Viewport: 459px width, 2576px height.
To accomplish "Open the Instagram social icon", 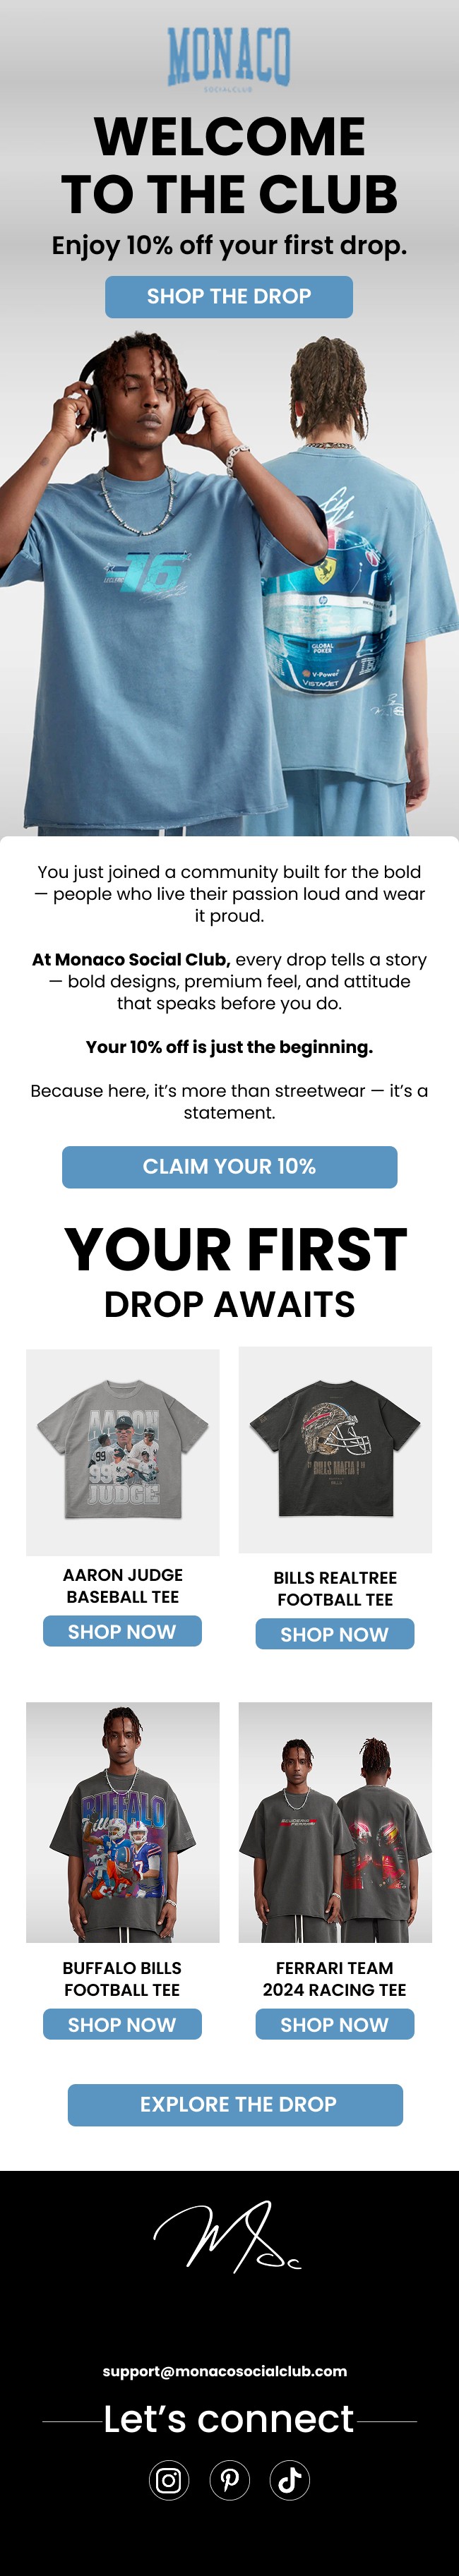I will click(169, 2479).
